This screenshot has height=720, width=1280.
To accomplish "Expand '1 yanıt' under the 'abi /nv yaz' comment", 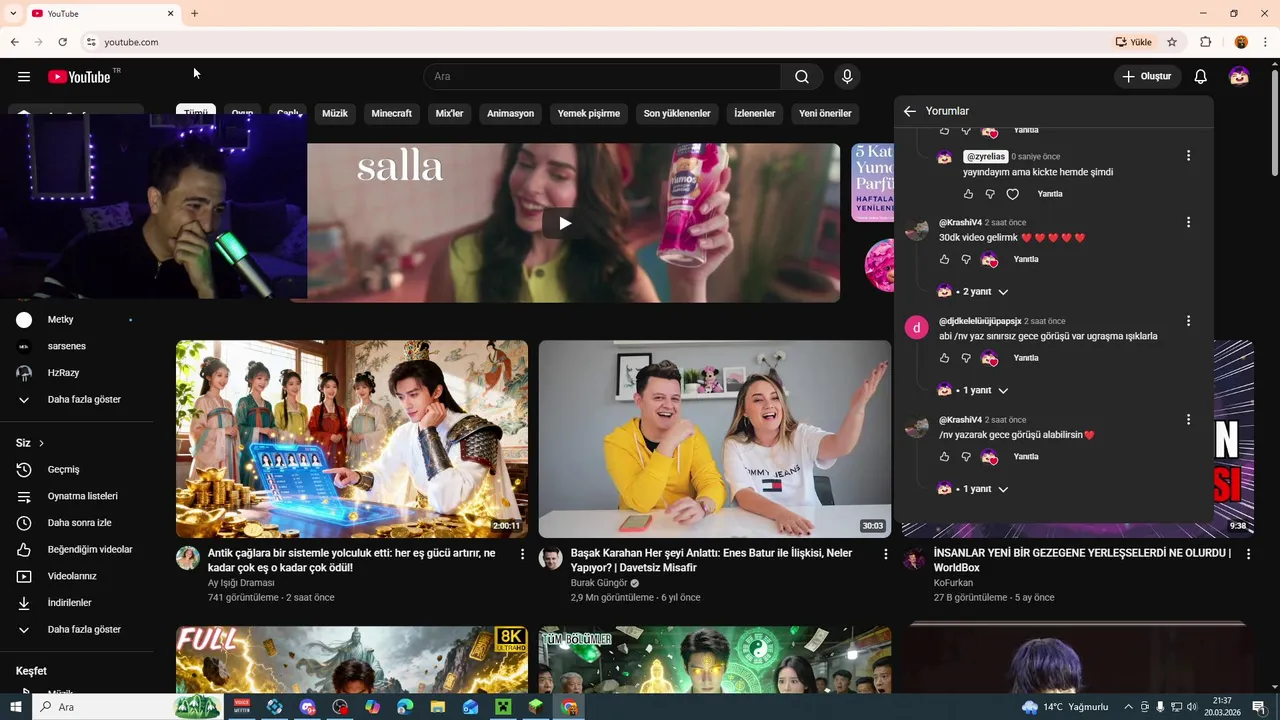I will [x=973, y=390].
